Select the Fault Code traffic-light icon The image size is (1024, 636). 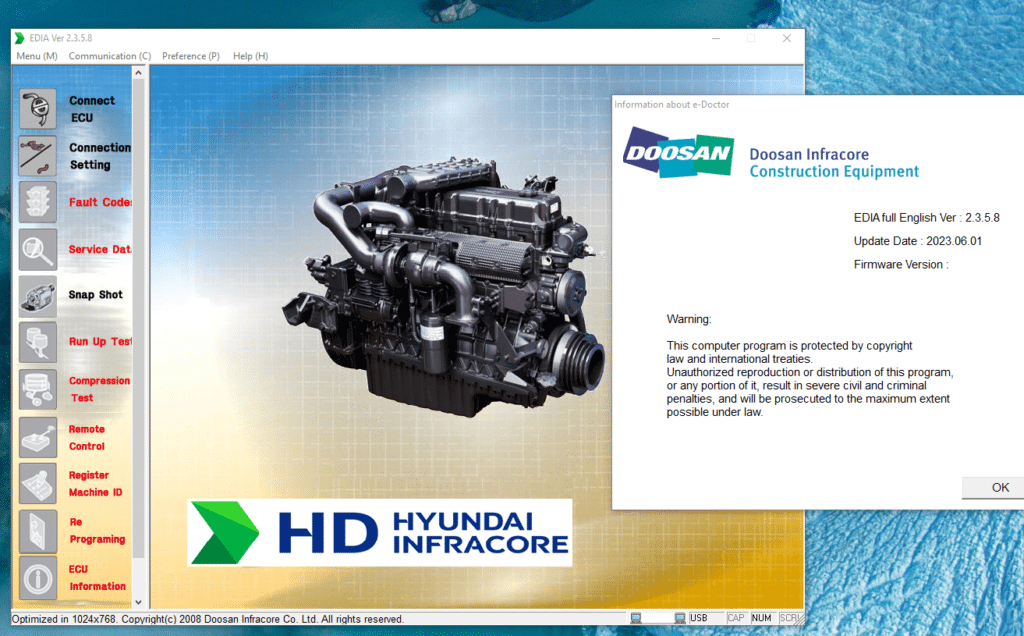(38, 202)
